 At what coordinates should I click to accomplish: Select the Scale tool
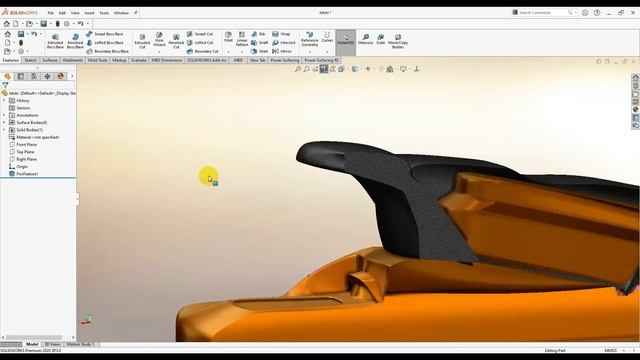tap(381, 39)
